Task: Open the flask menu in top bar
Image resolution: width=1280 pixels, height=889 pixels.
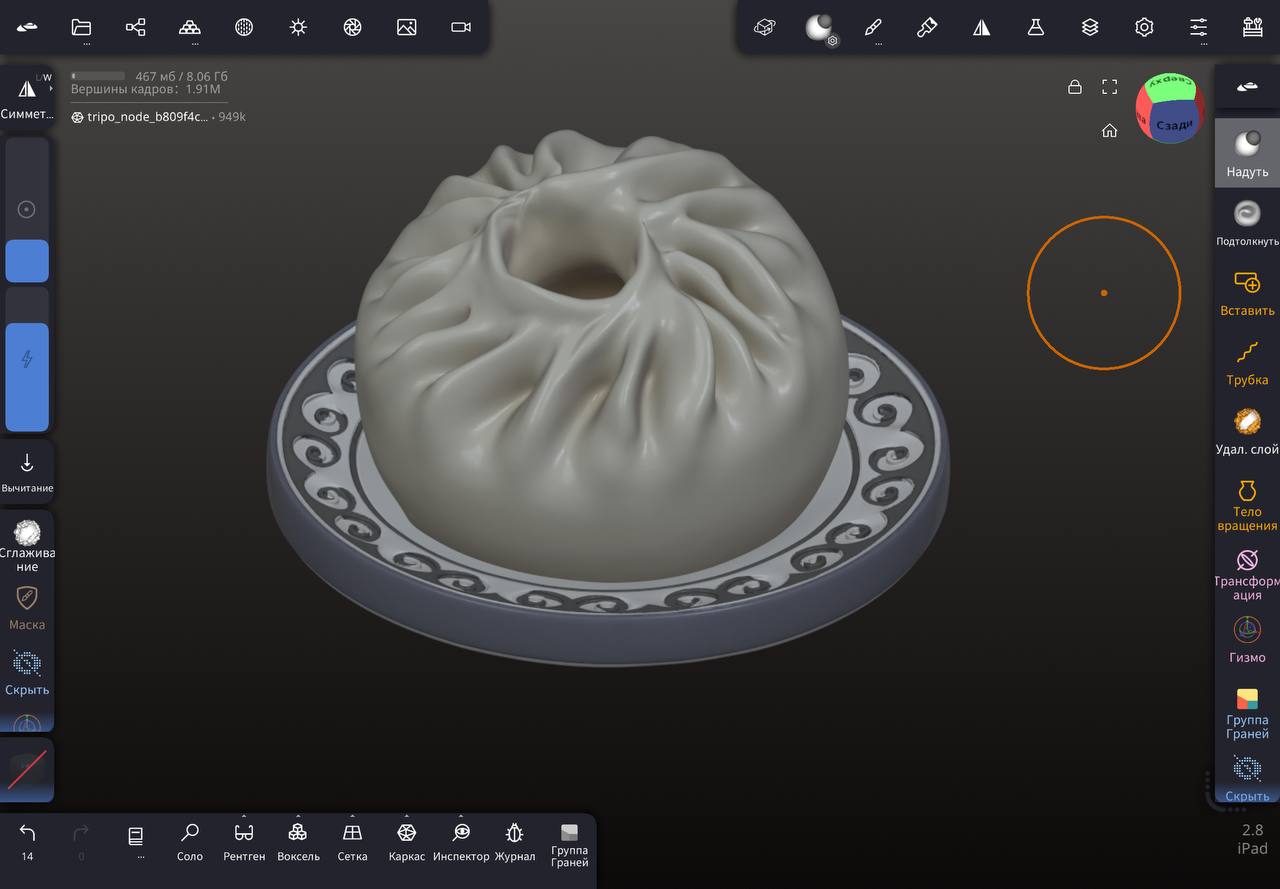Action: click(x=1036, y=27)
